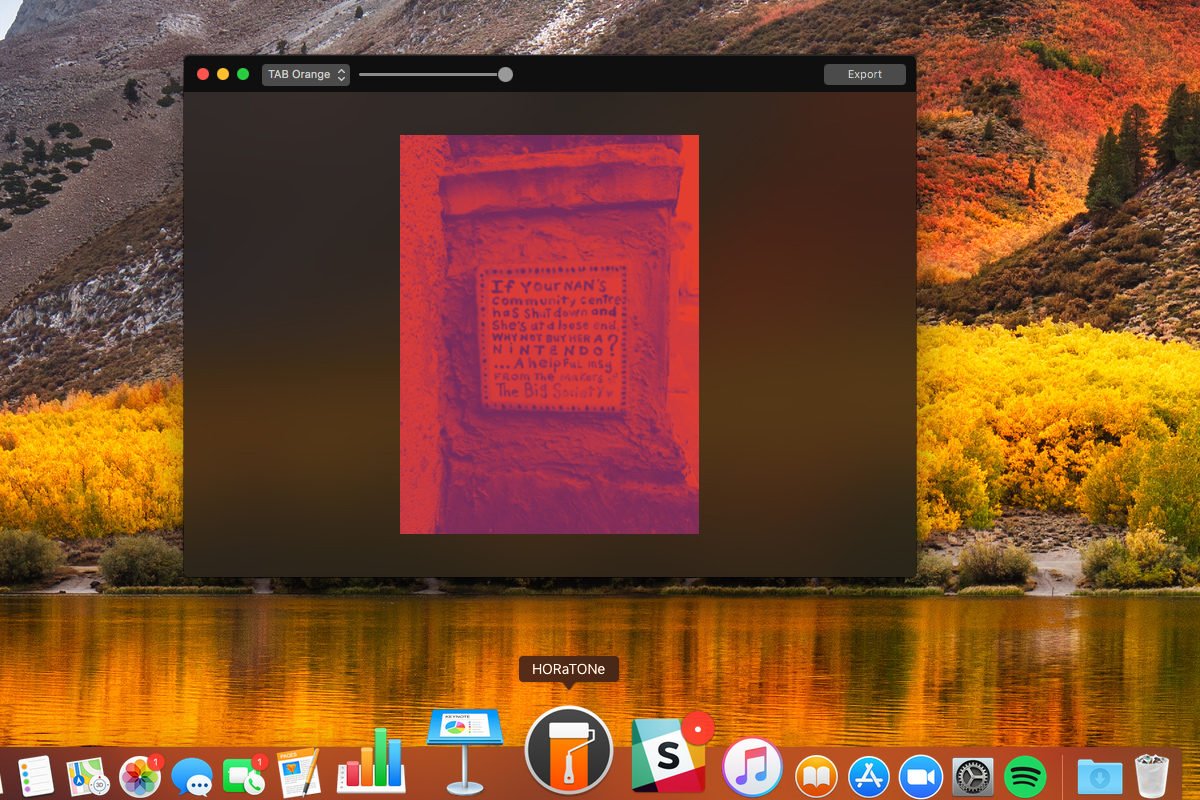1200x800 pixels.
Task: Click the duotone image preview
Action: 549,334
